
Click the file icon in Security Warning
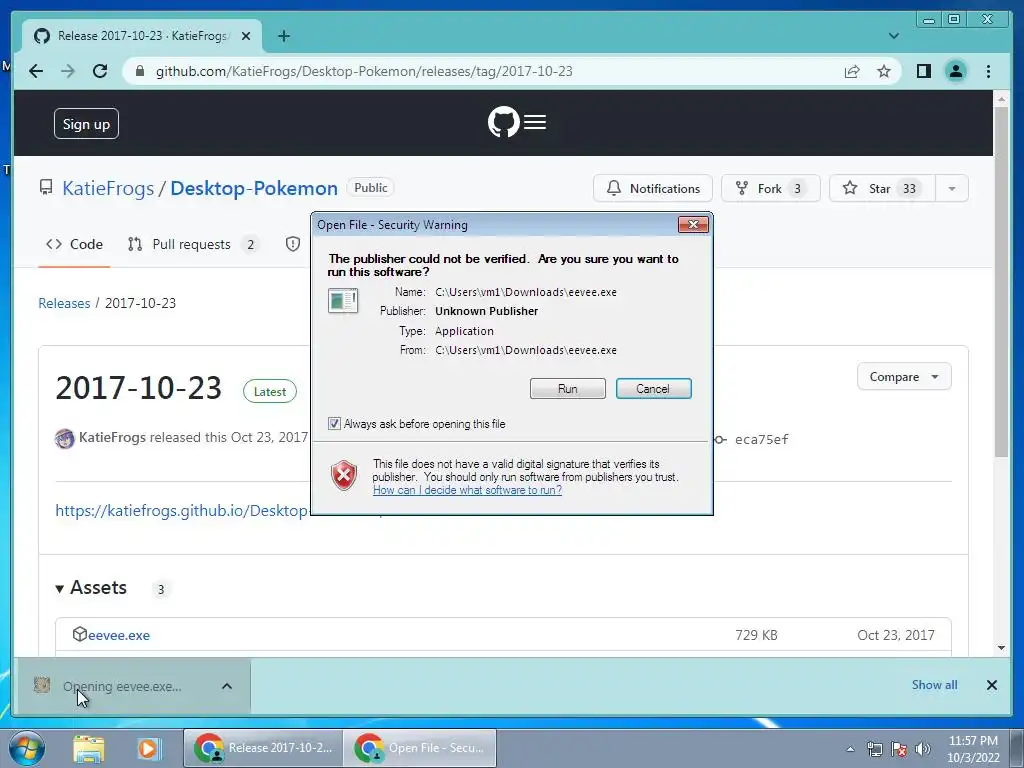pyautogui.click(x=342, y=301)
